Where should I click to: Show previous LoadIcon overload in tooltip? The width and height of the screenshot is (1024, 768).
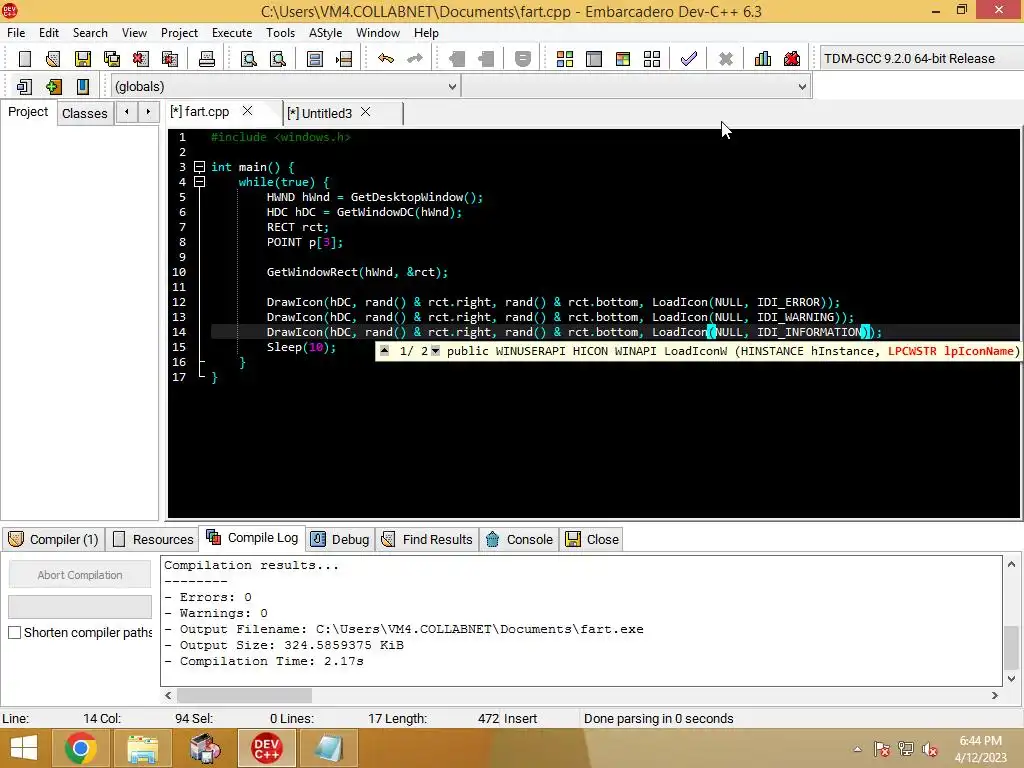385,351
